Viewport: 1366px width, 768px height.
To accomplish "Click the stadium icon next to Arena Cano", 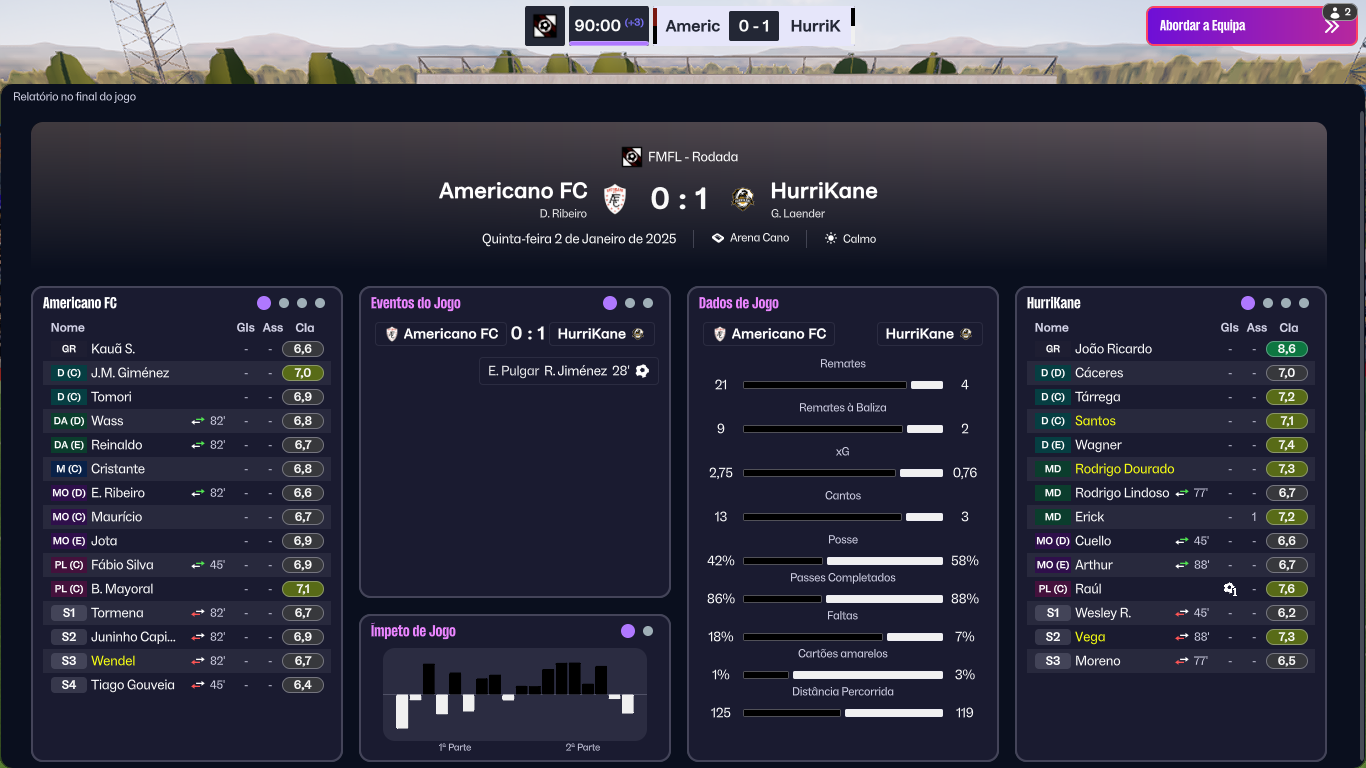I will [717, 238].
